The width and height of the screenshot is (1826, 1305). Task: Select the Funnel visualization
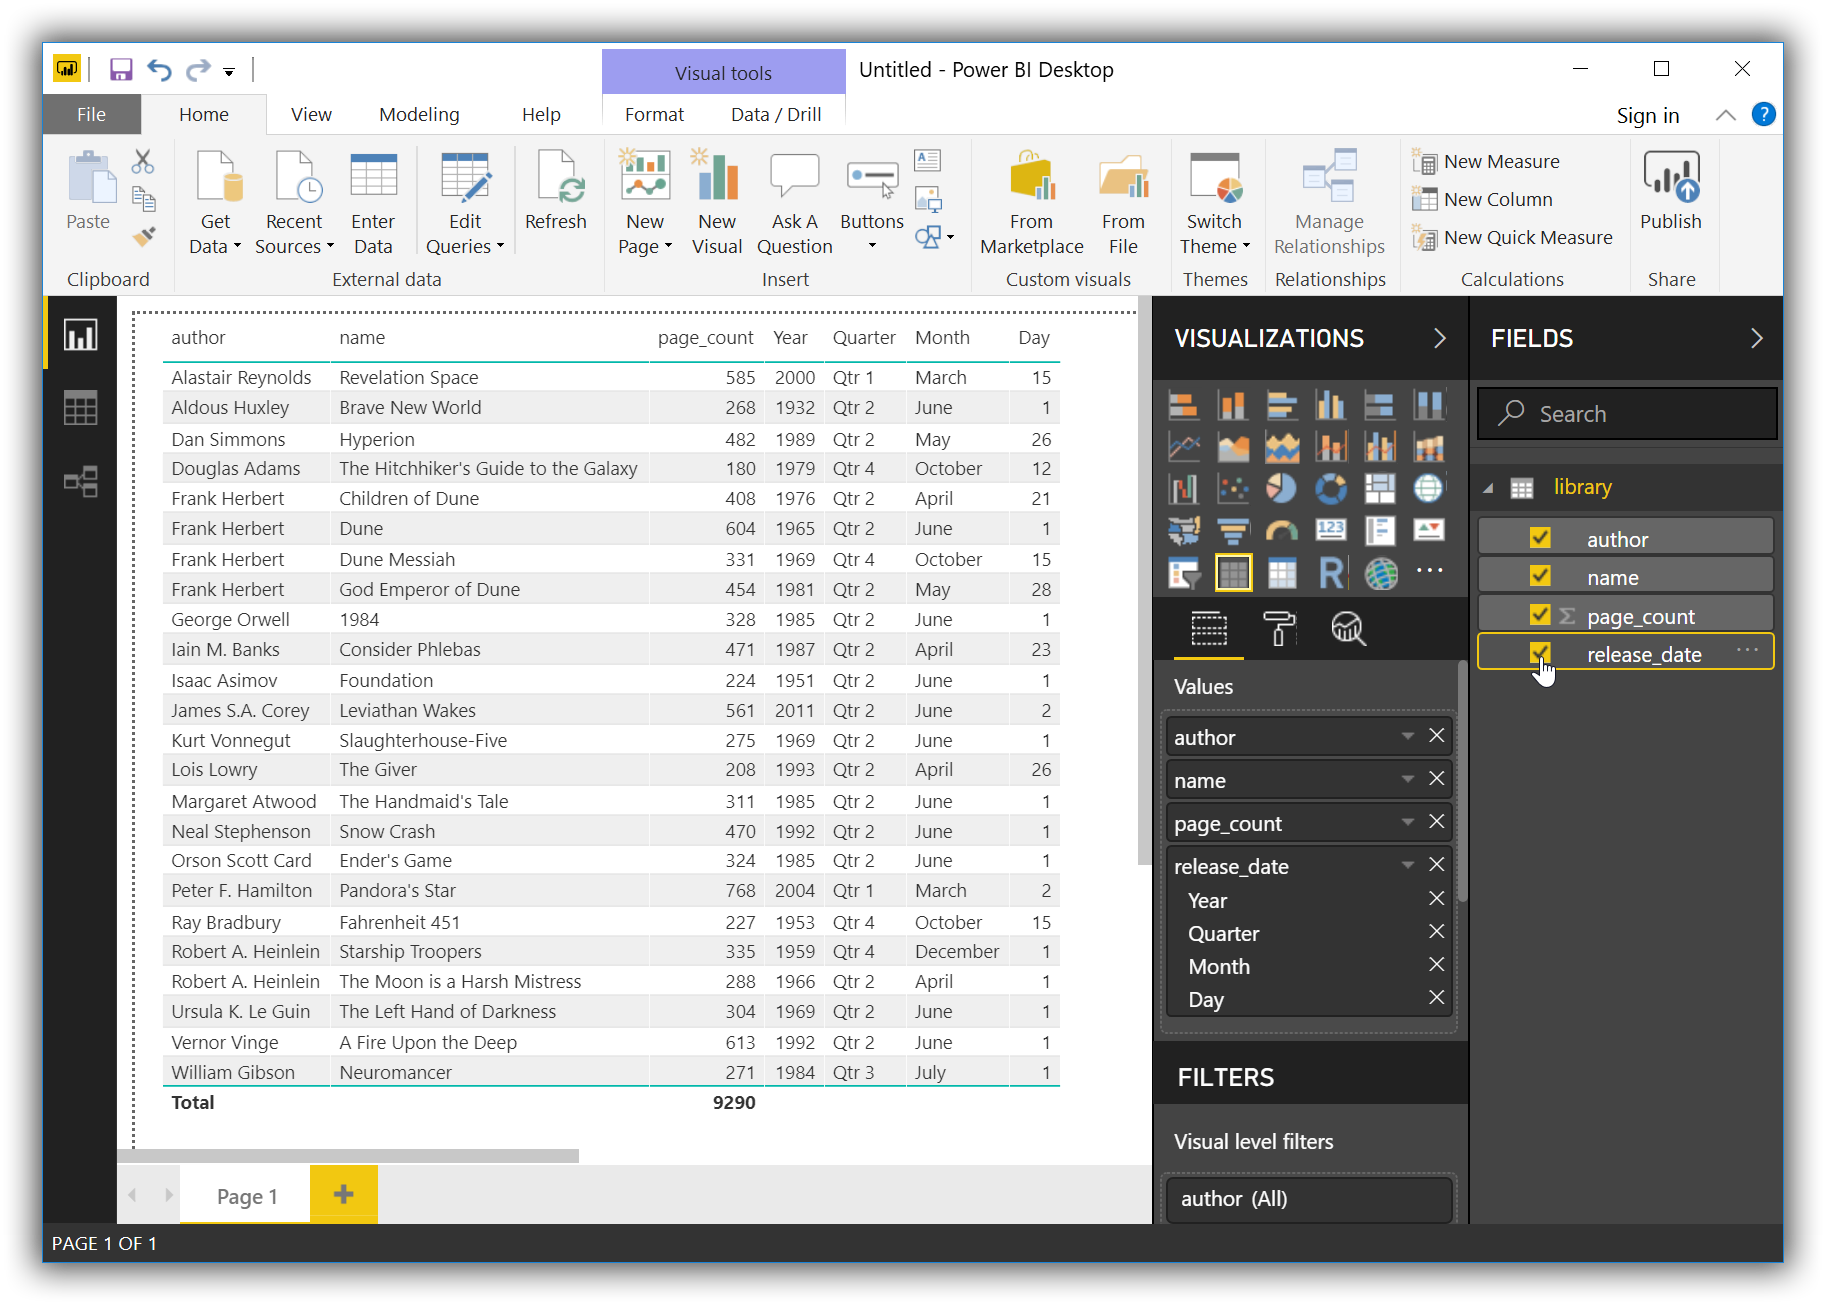[1233, 531]
